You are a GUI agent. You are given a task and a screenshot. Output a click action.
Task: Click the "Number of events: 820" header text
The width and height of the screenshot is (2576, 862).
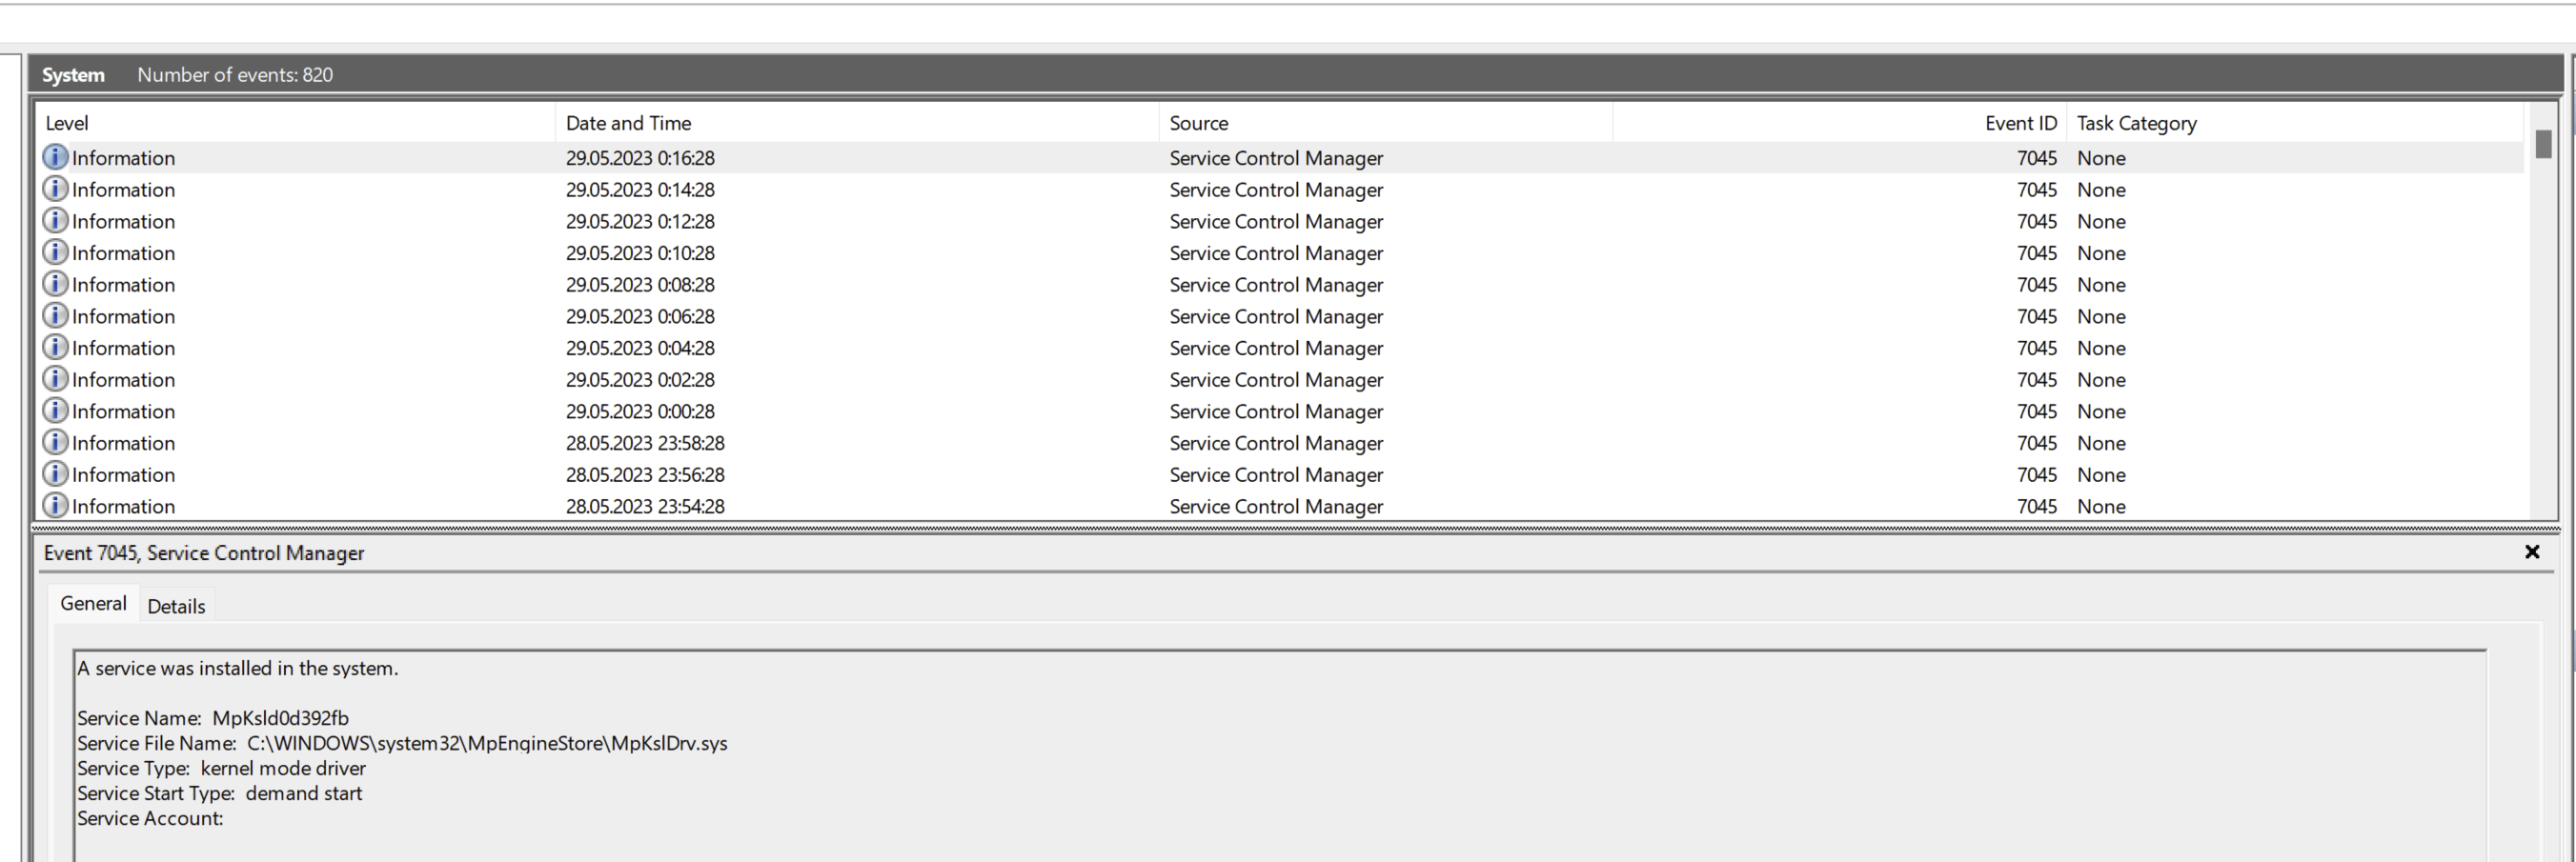[x=235, y=75]
